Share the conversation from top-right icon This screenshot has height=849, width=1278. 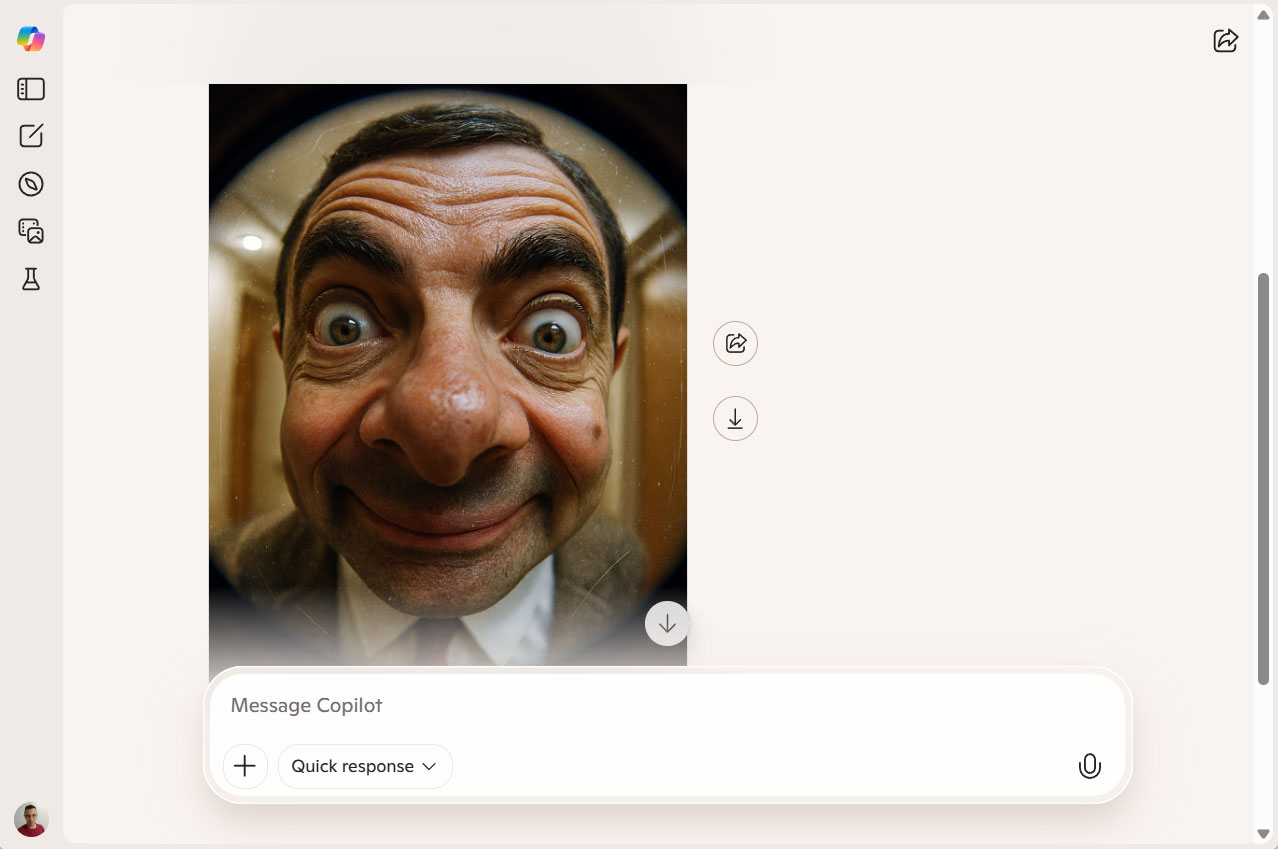click(x=1225, y=40)
